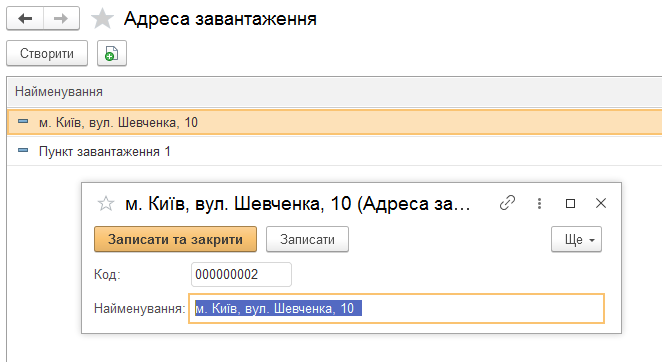Select the Пункт завантаження 1 list row

pyautogui.click(x=334, y=151)
